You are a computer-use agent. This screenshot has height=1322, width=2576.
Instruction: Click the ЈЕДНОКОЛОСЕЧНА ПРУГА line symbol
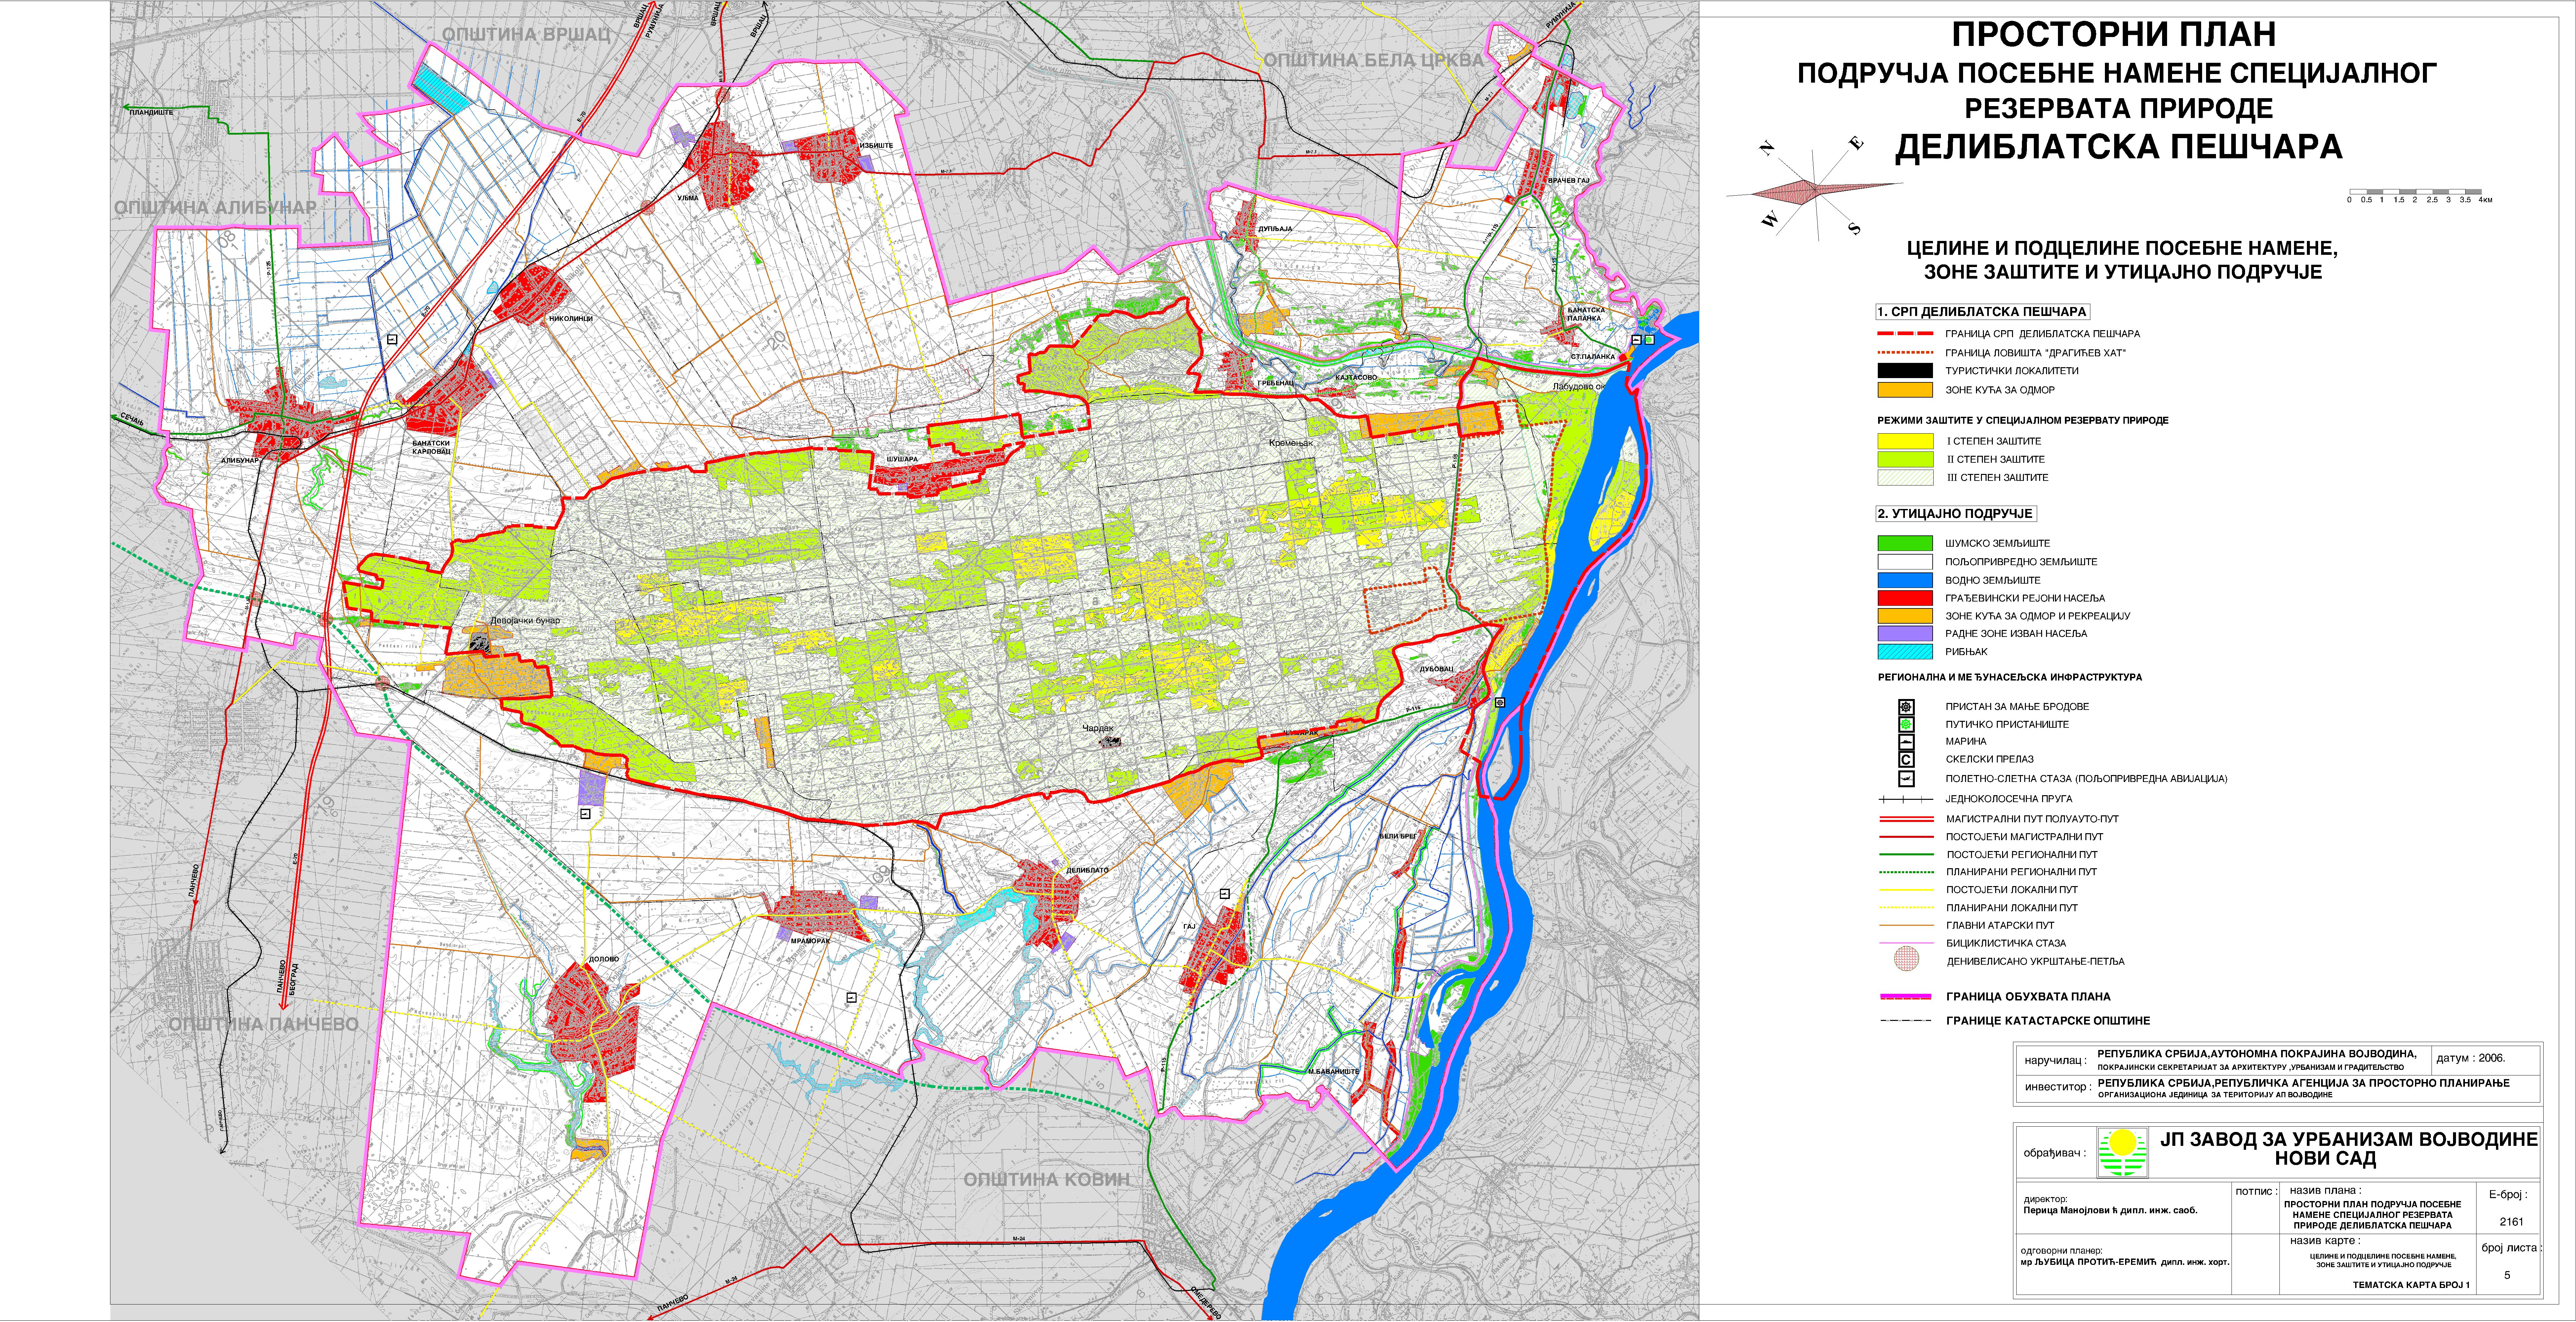click(1906, 800)
